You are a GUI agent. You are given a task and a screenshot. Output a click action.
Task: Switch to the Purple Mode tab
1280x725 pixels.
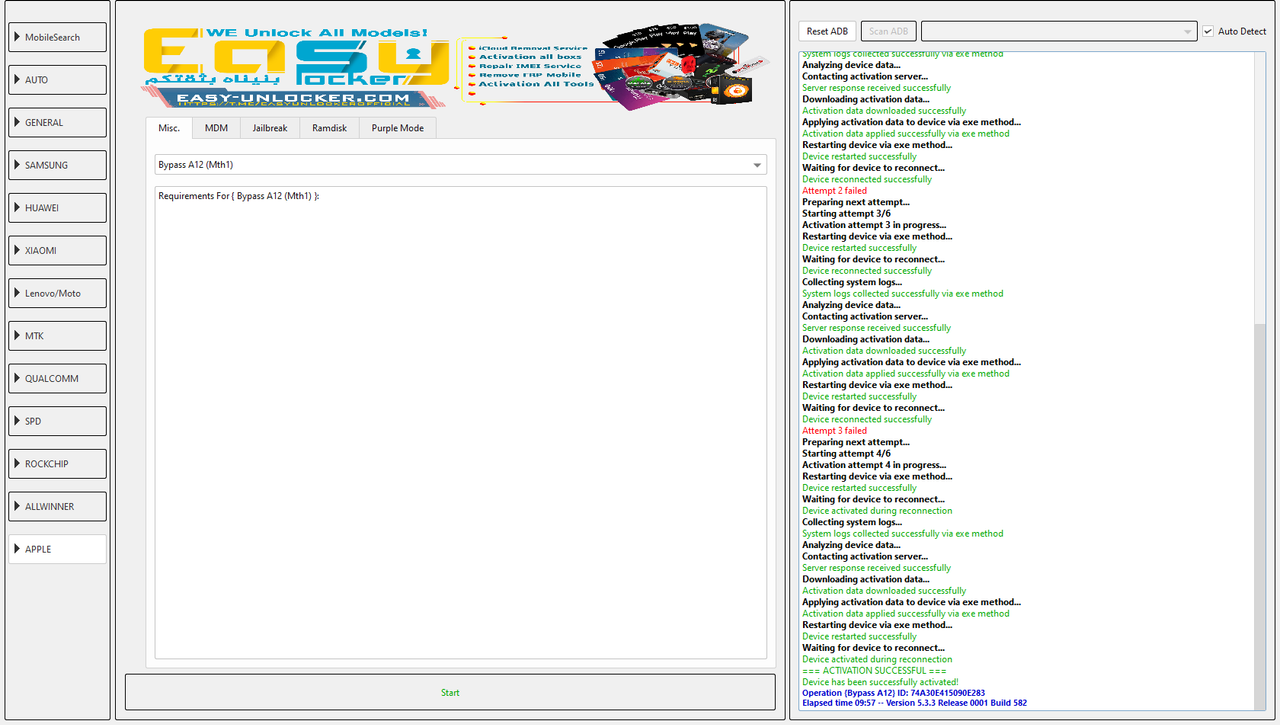398,128
